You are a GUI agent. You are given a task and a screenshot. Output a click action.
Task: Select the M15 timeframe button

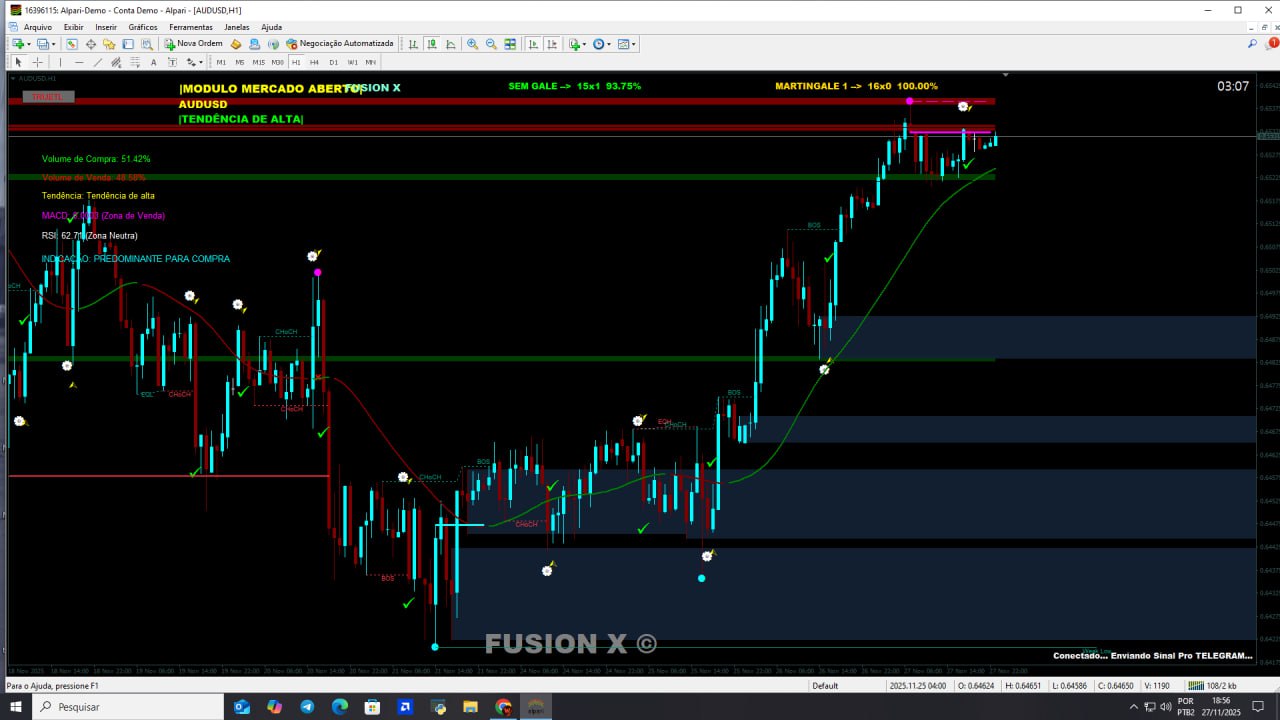(x=258, y=62)
